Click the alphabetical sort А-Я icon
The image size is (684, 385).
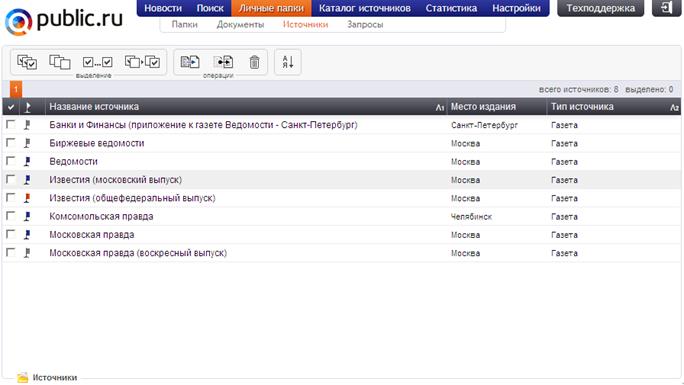(x=287, y=62)
